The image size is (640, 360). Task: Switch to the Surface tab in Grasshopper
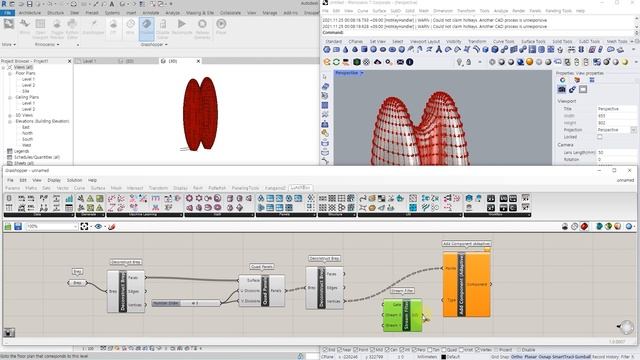coord(98,188)
